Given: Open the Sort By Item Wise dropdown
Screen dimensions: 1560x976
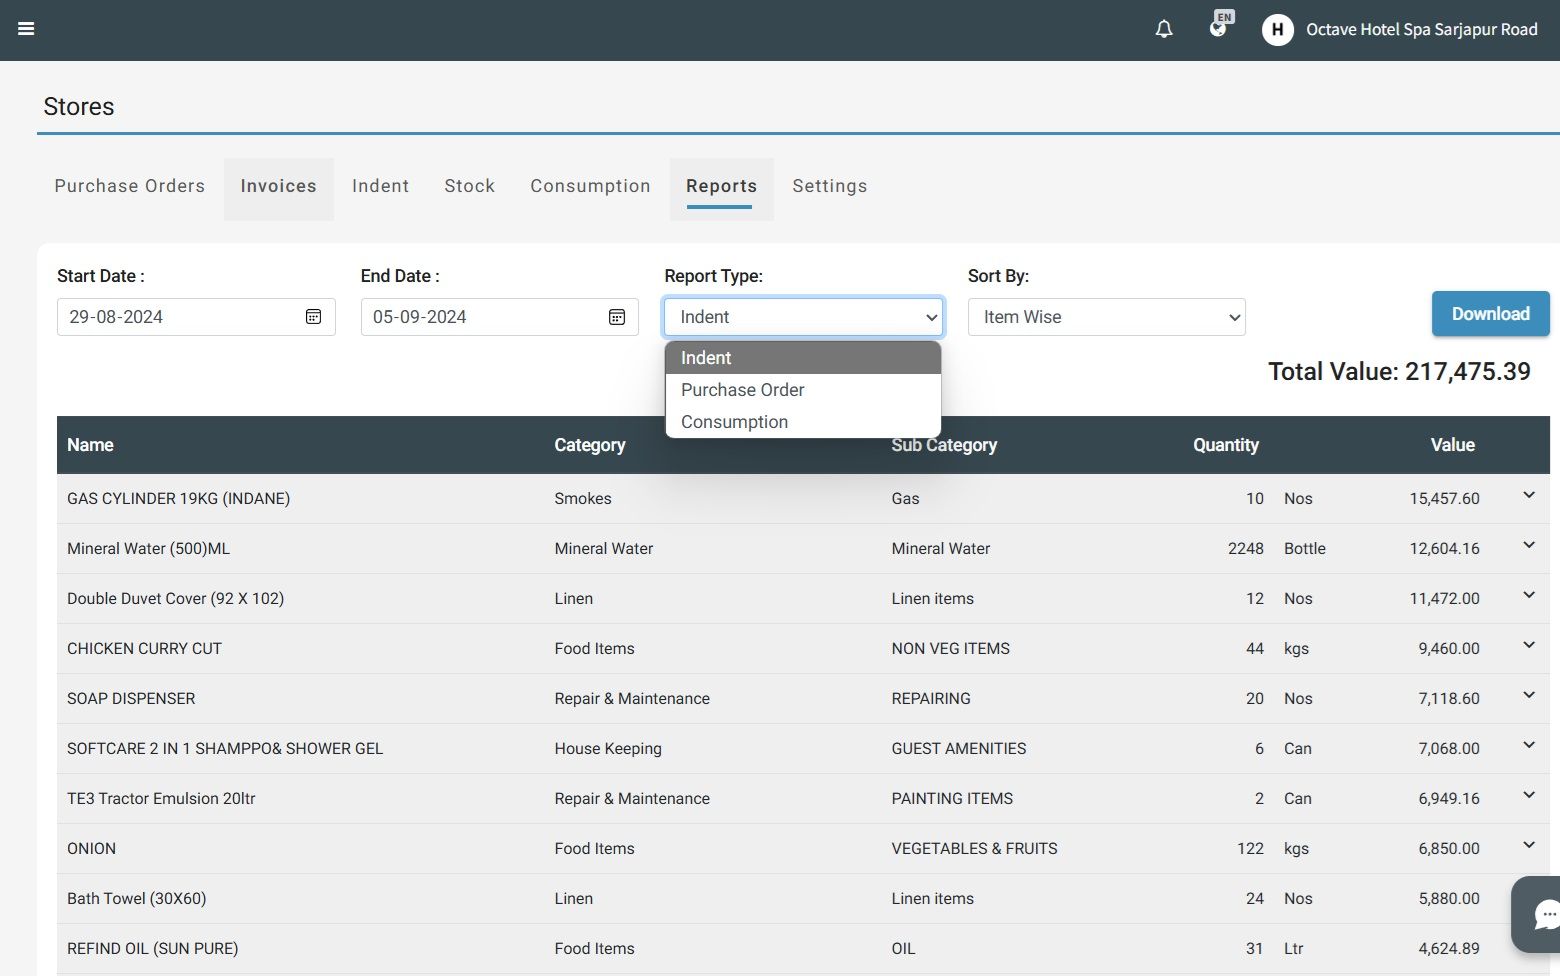Looking at the screenshot, I should 1106,317.
